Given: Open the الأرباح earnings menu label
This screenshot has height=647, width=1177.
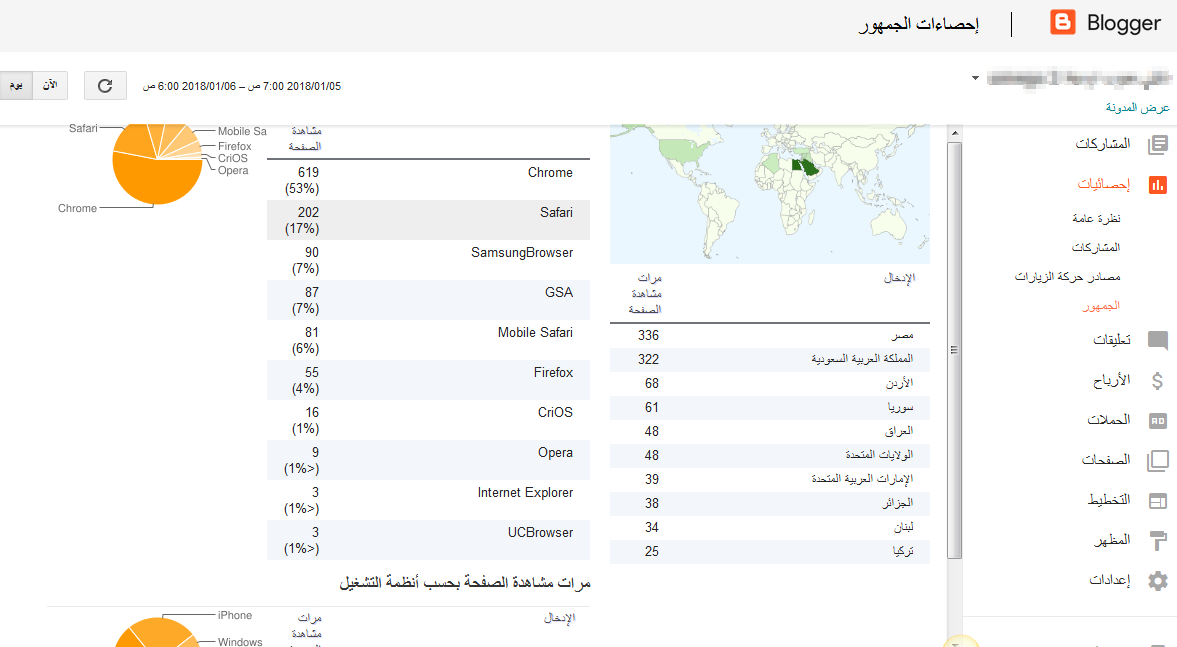Looking at the screenshot, I should [1112, 381].
